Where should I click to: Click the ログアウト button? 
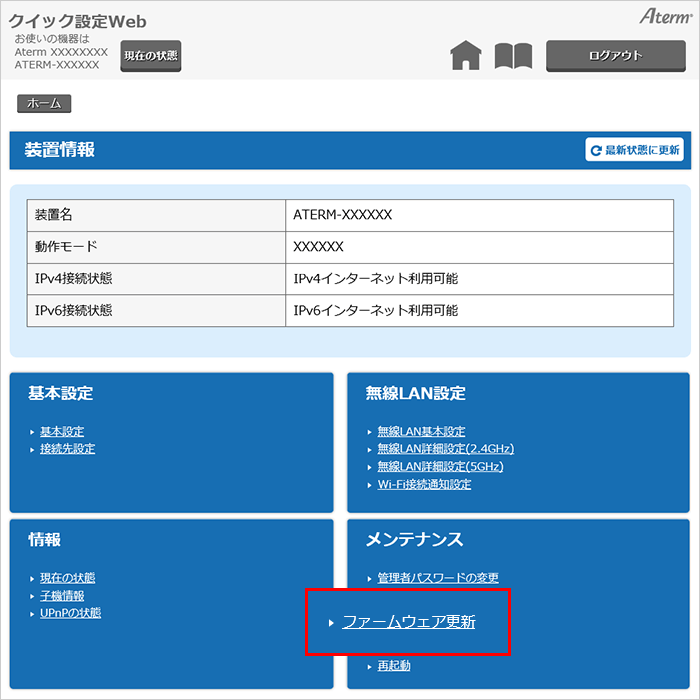click(615, 56)
